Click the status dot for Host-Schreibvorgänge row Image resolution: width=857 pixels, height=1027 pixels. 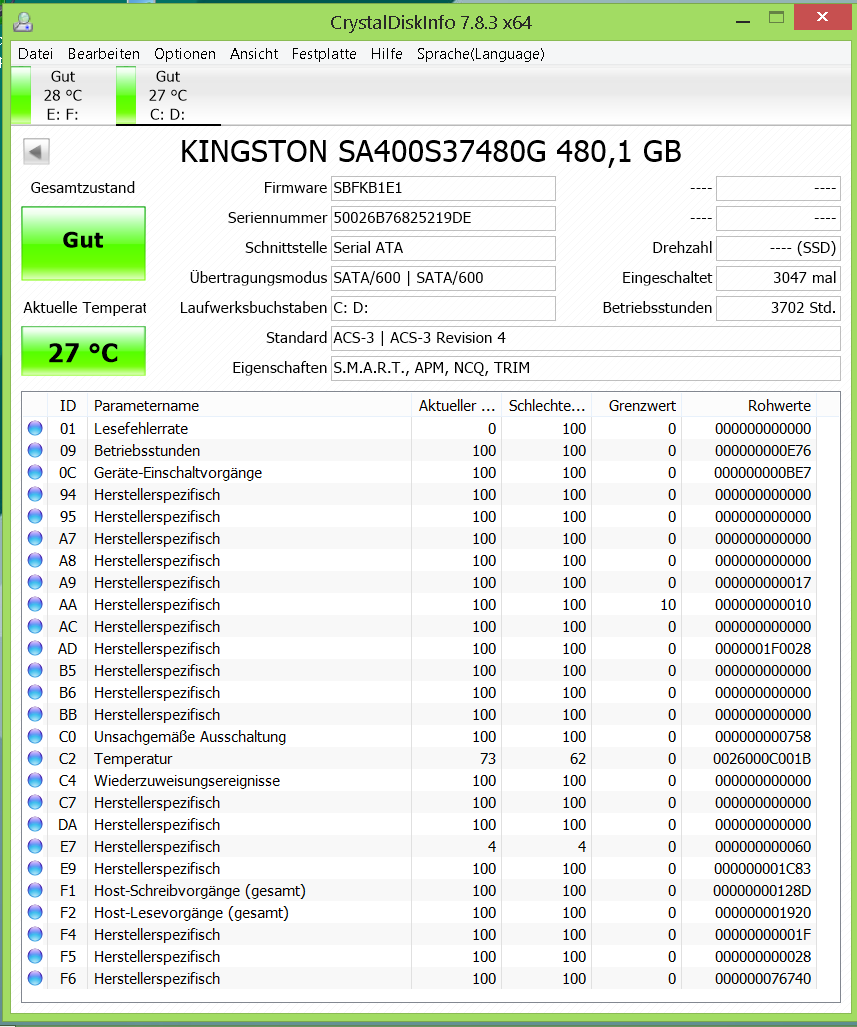pyautogui.click(x=35, y=891)
